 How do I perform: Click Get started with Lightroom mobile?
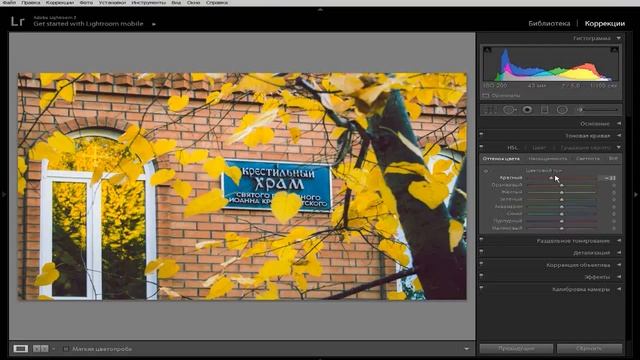(88, 24)
